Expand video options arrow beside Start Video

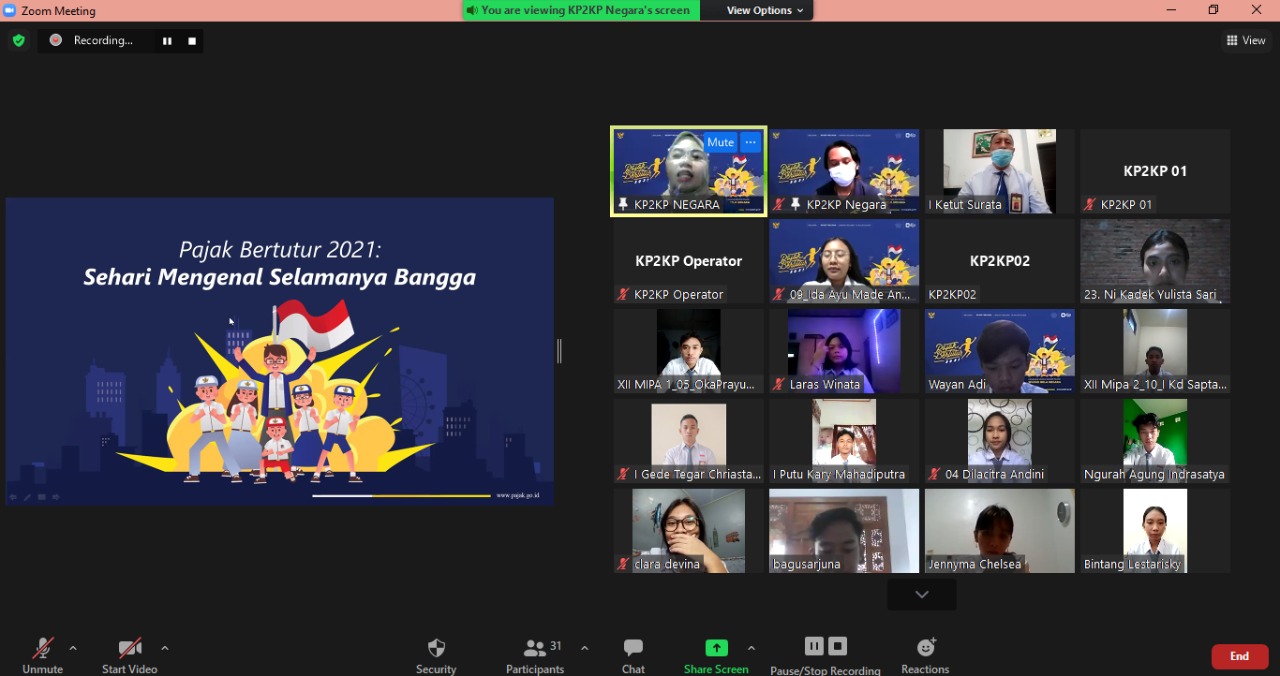point(165,648)
